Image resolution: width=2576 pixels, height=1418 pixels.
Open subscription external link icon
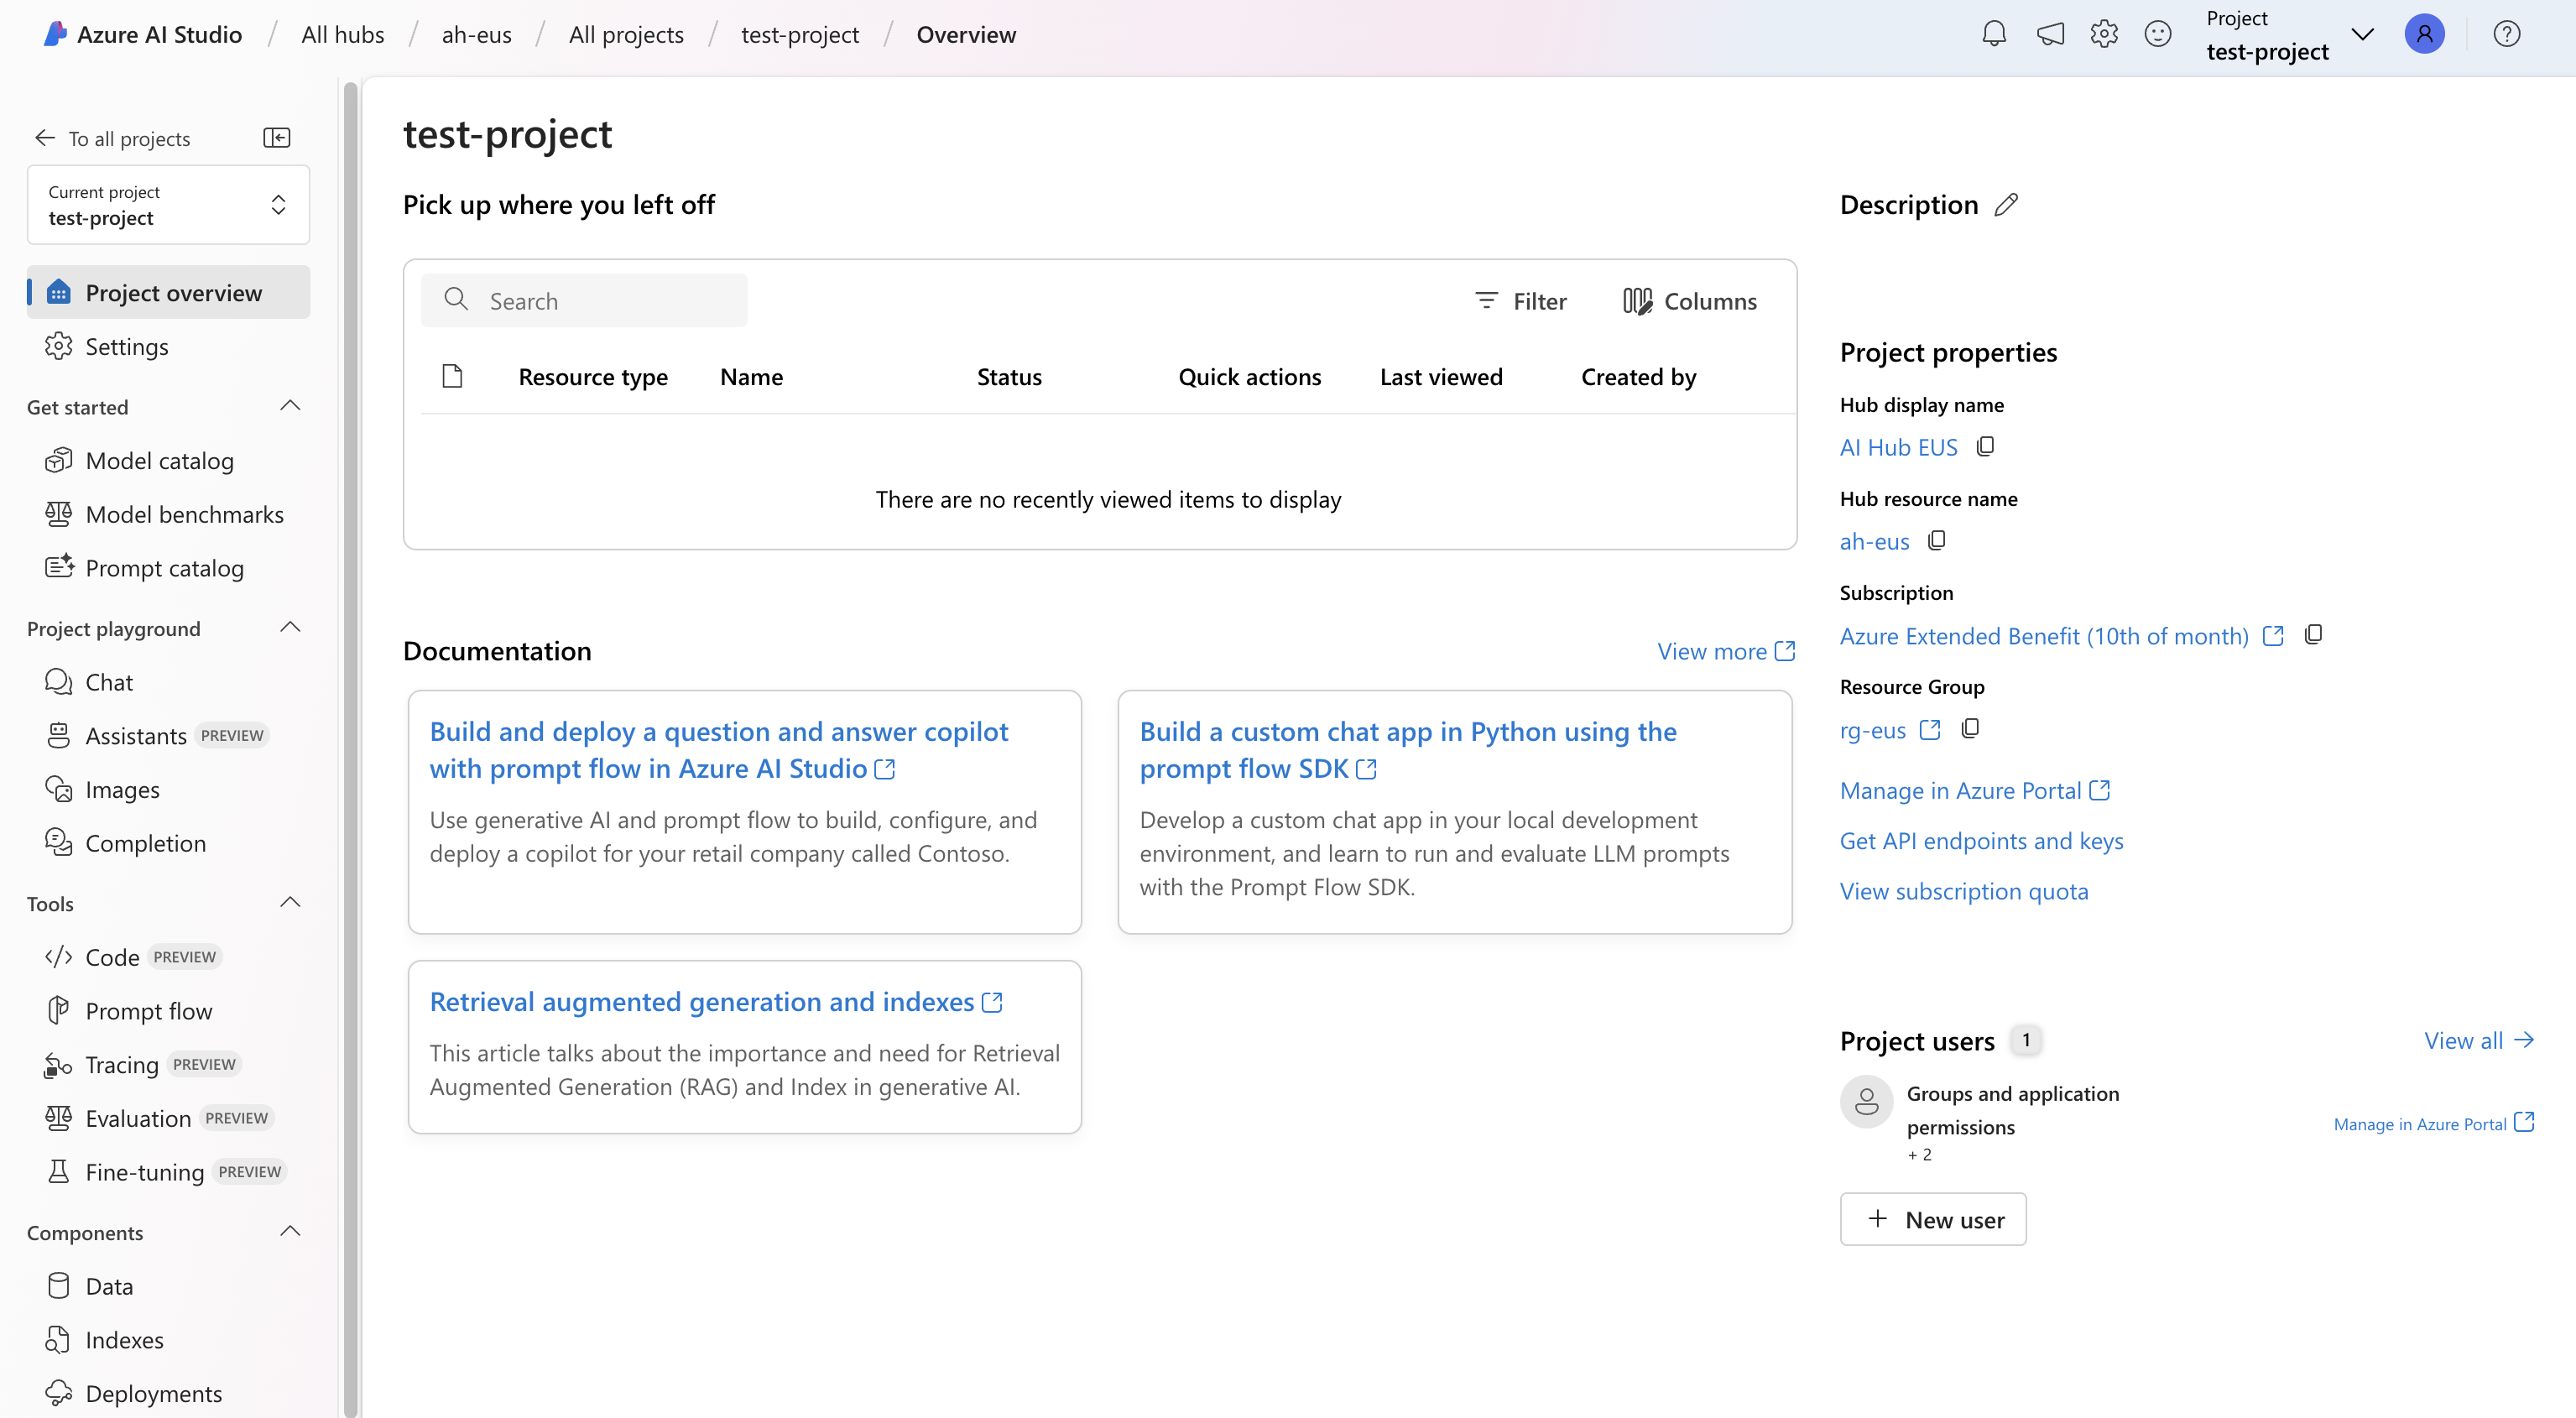click(x=2273, y=636)
